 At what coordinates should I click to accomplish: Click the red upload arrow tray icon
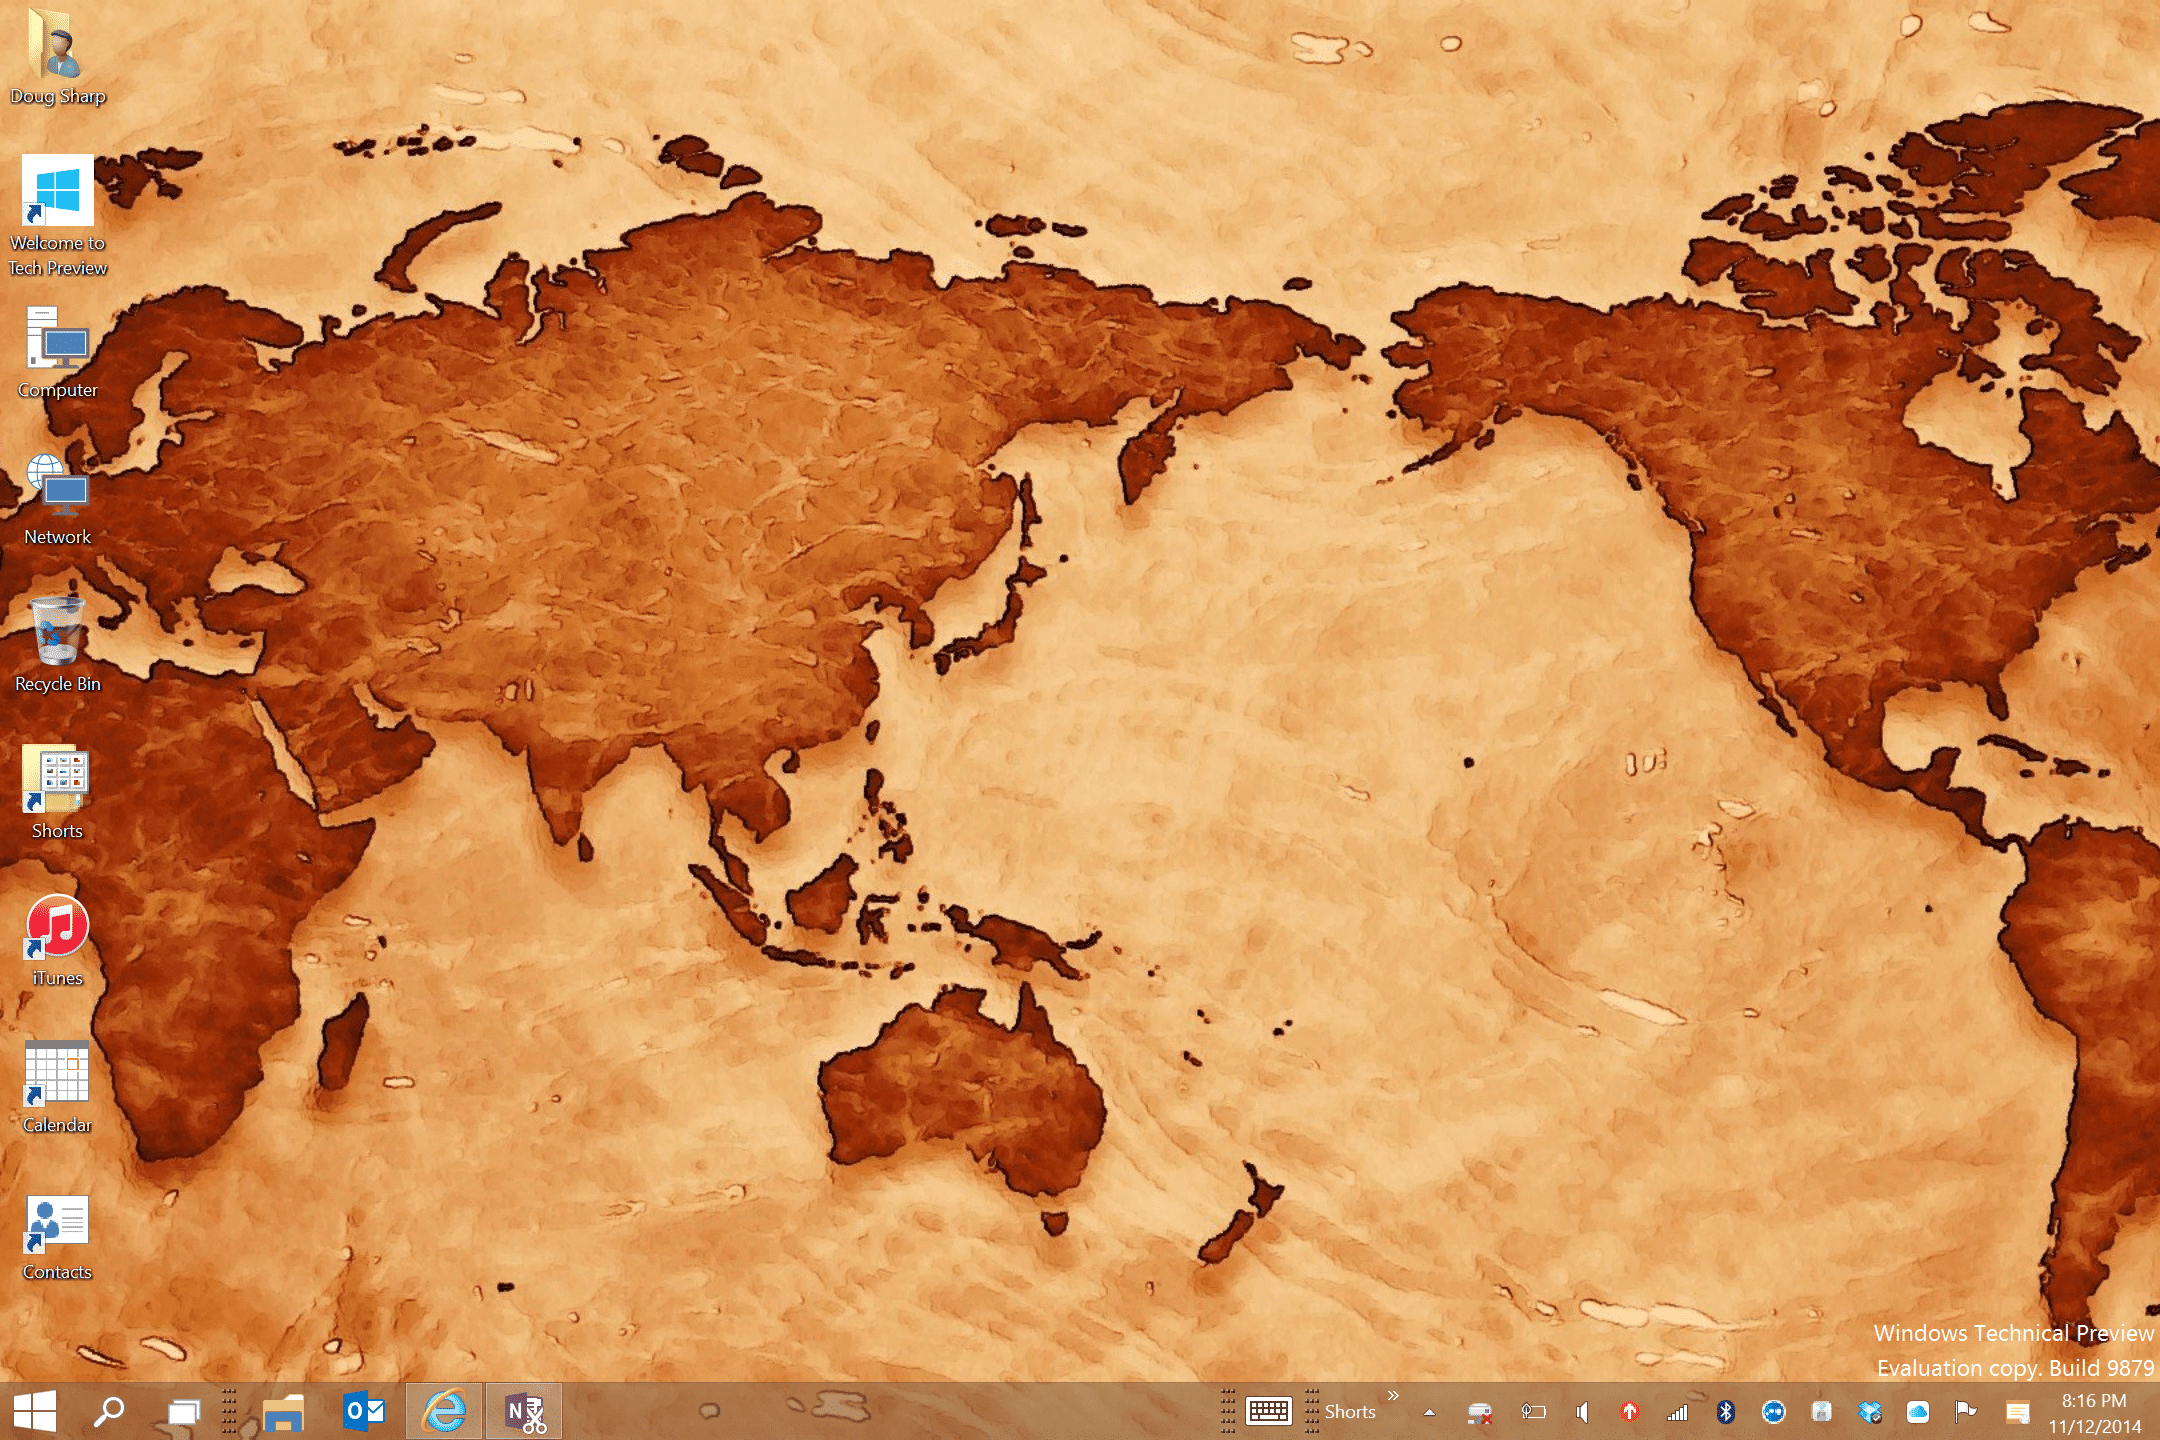[1629, 1412]
